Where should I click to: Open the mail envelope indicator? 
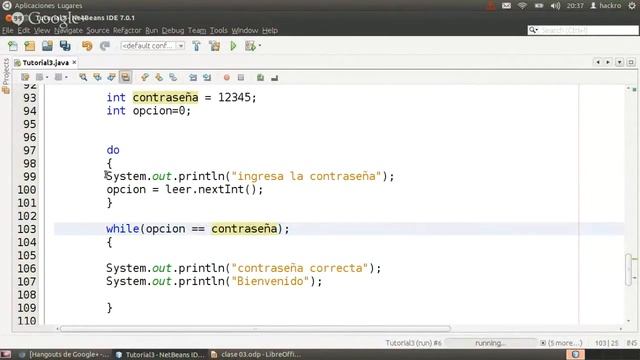coord(507,5)
